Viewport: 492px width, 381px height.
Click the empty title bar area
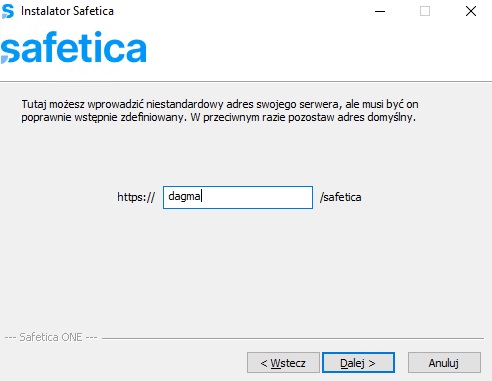pyautogui.click(x=240, y=11)
